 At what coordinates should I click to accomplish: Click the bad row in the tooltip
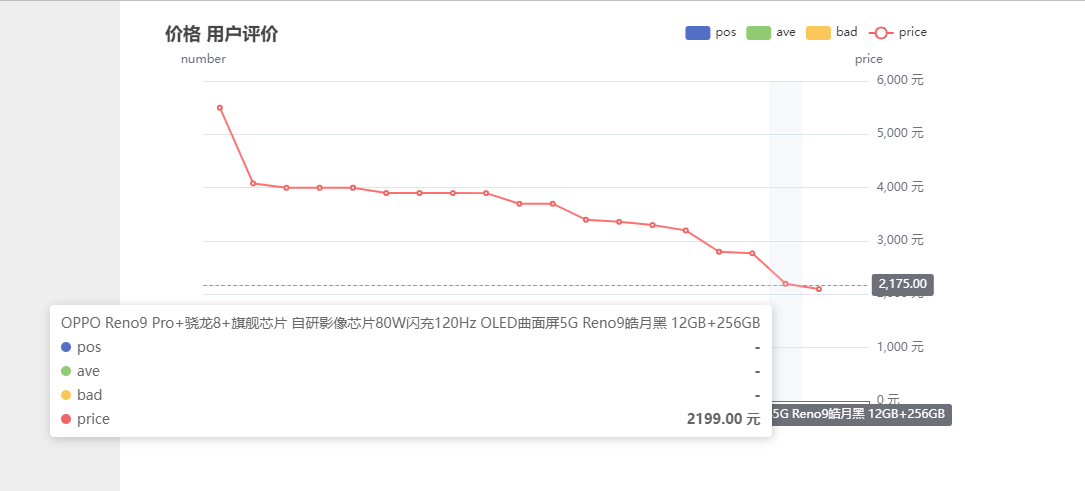[411, 395]
